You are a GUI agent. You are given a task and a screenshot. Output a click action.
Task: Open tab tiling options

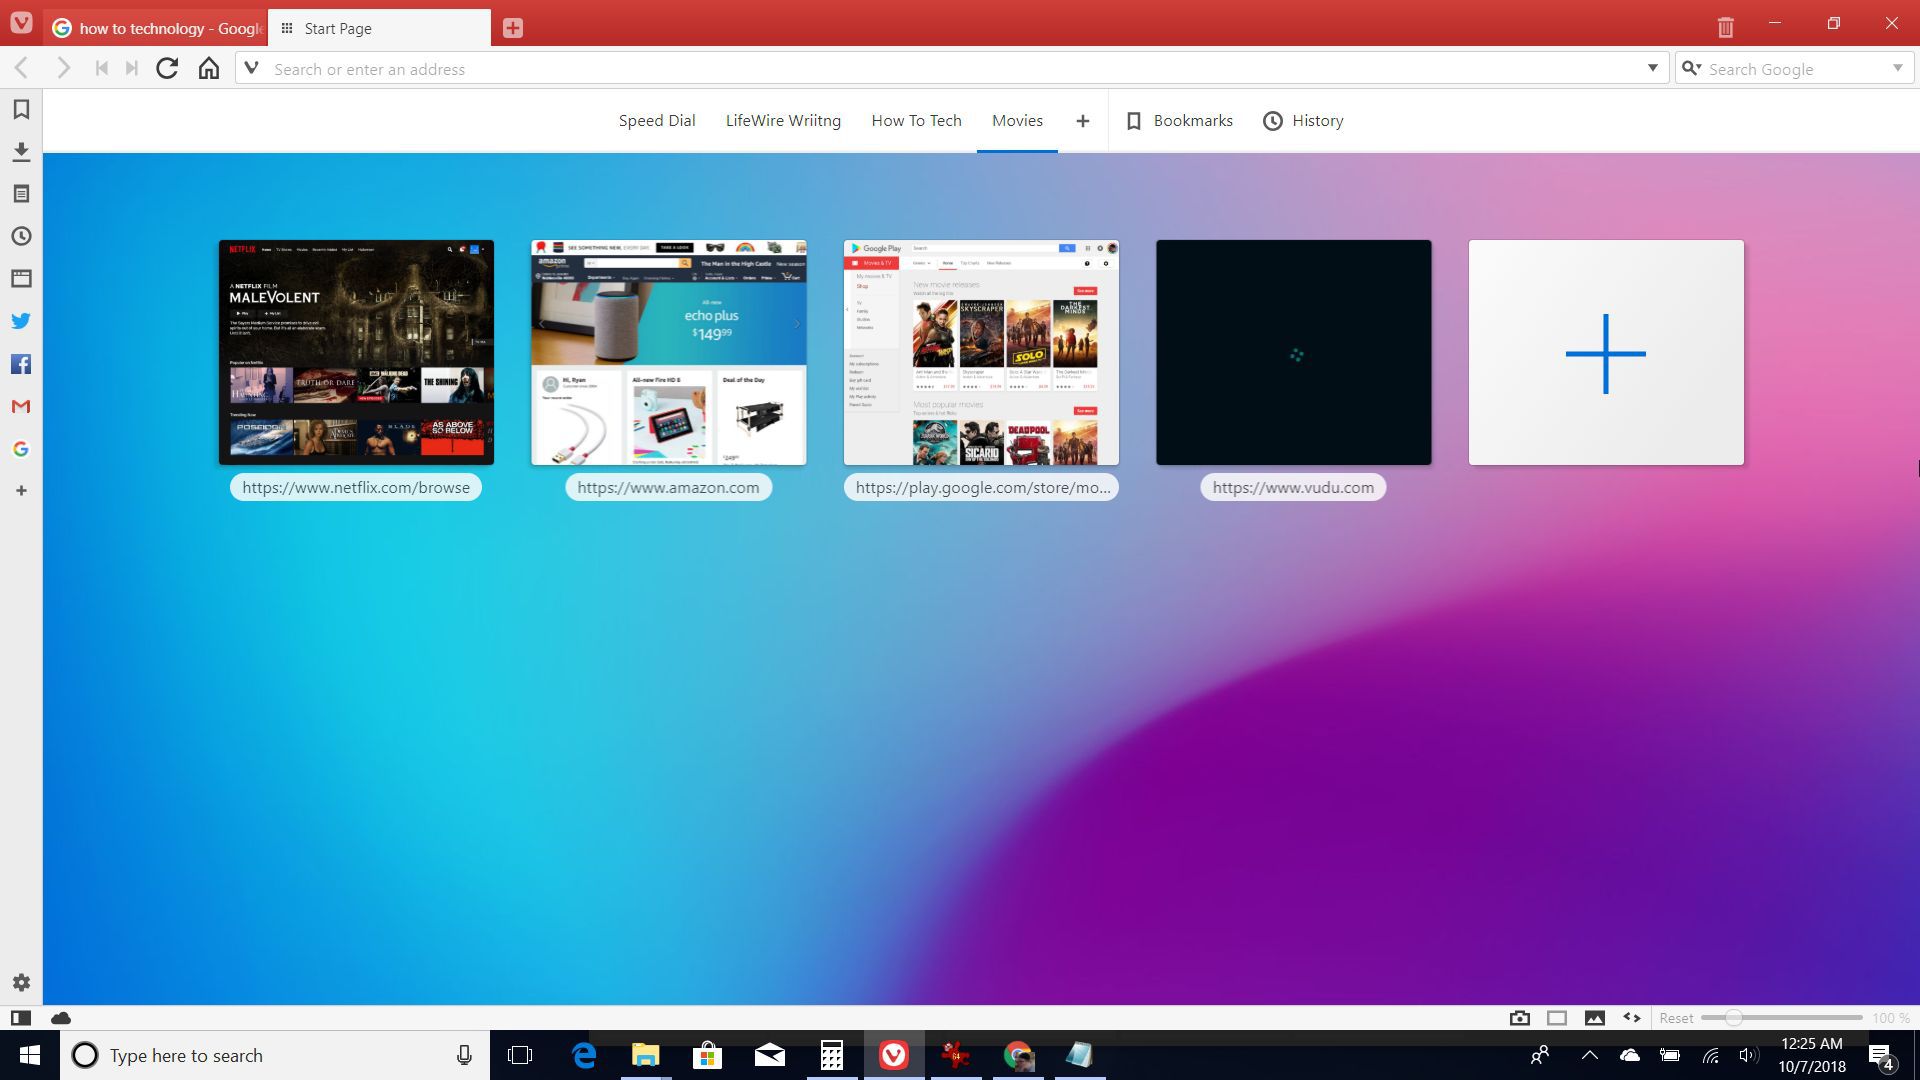tap(1557, 1018)
